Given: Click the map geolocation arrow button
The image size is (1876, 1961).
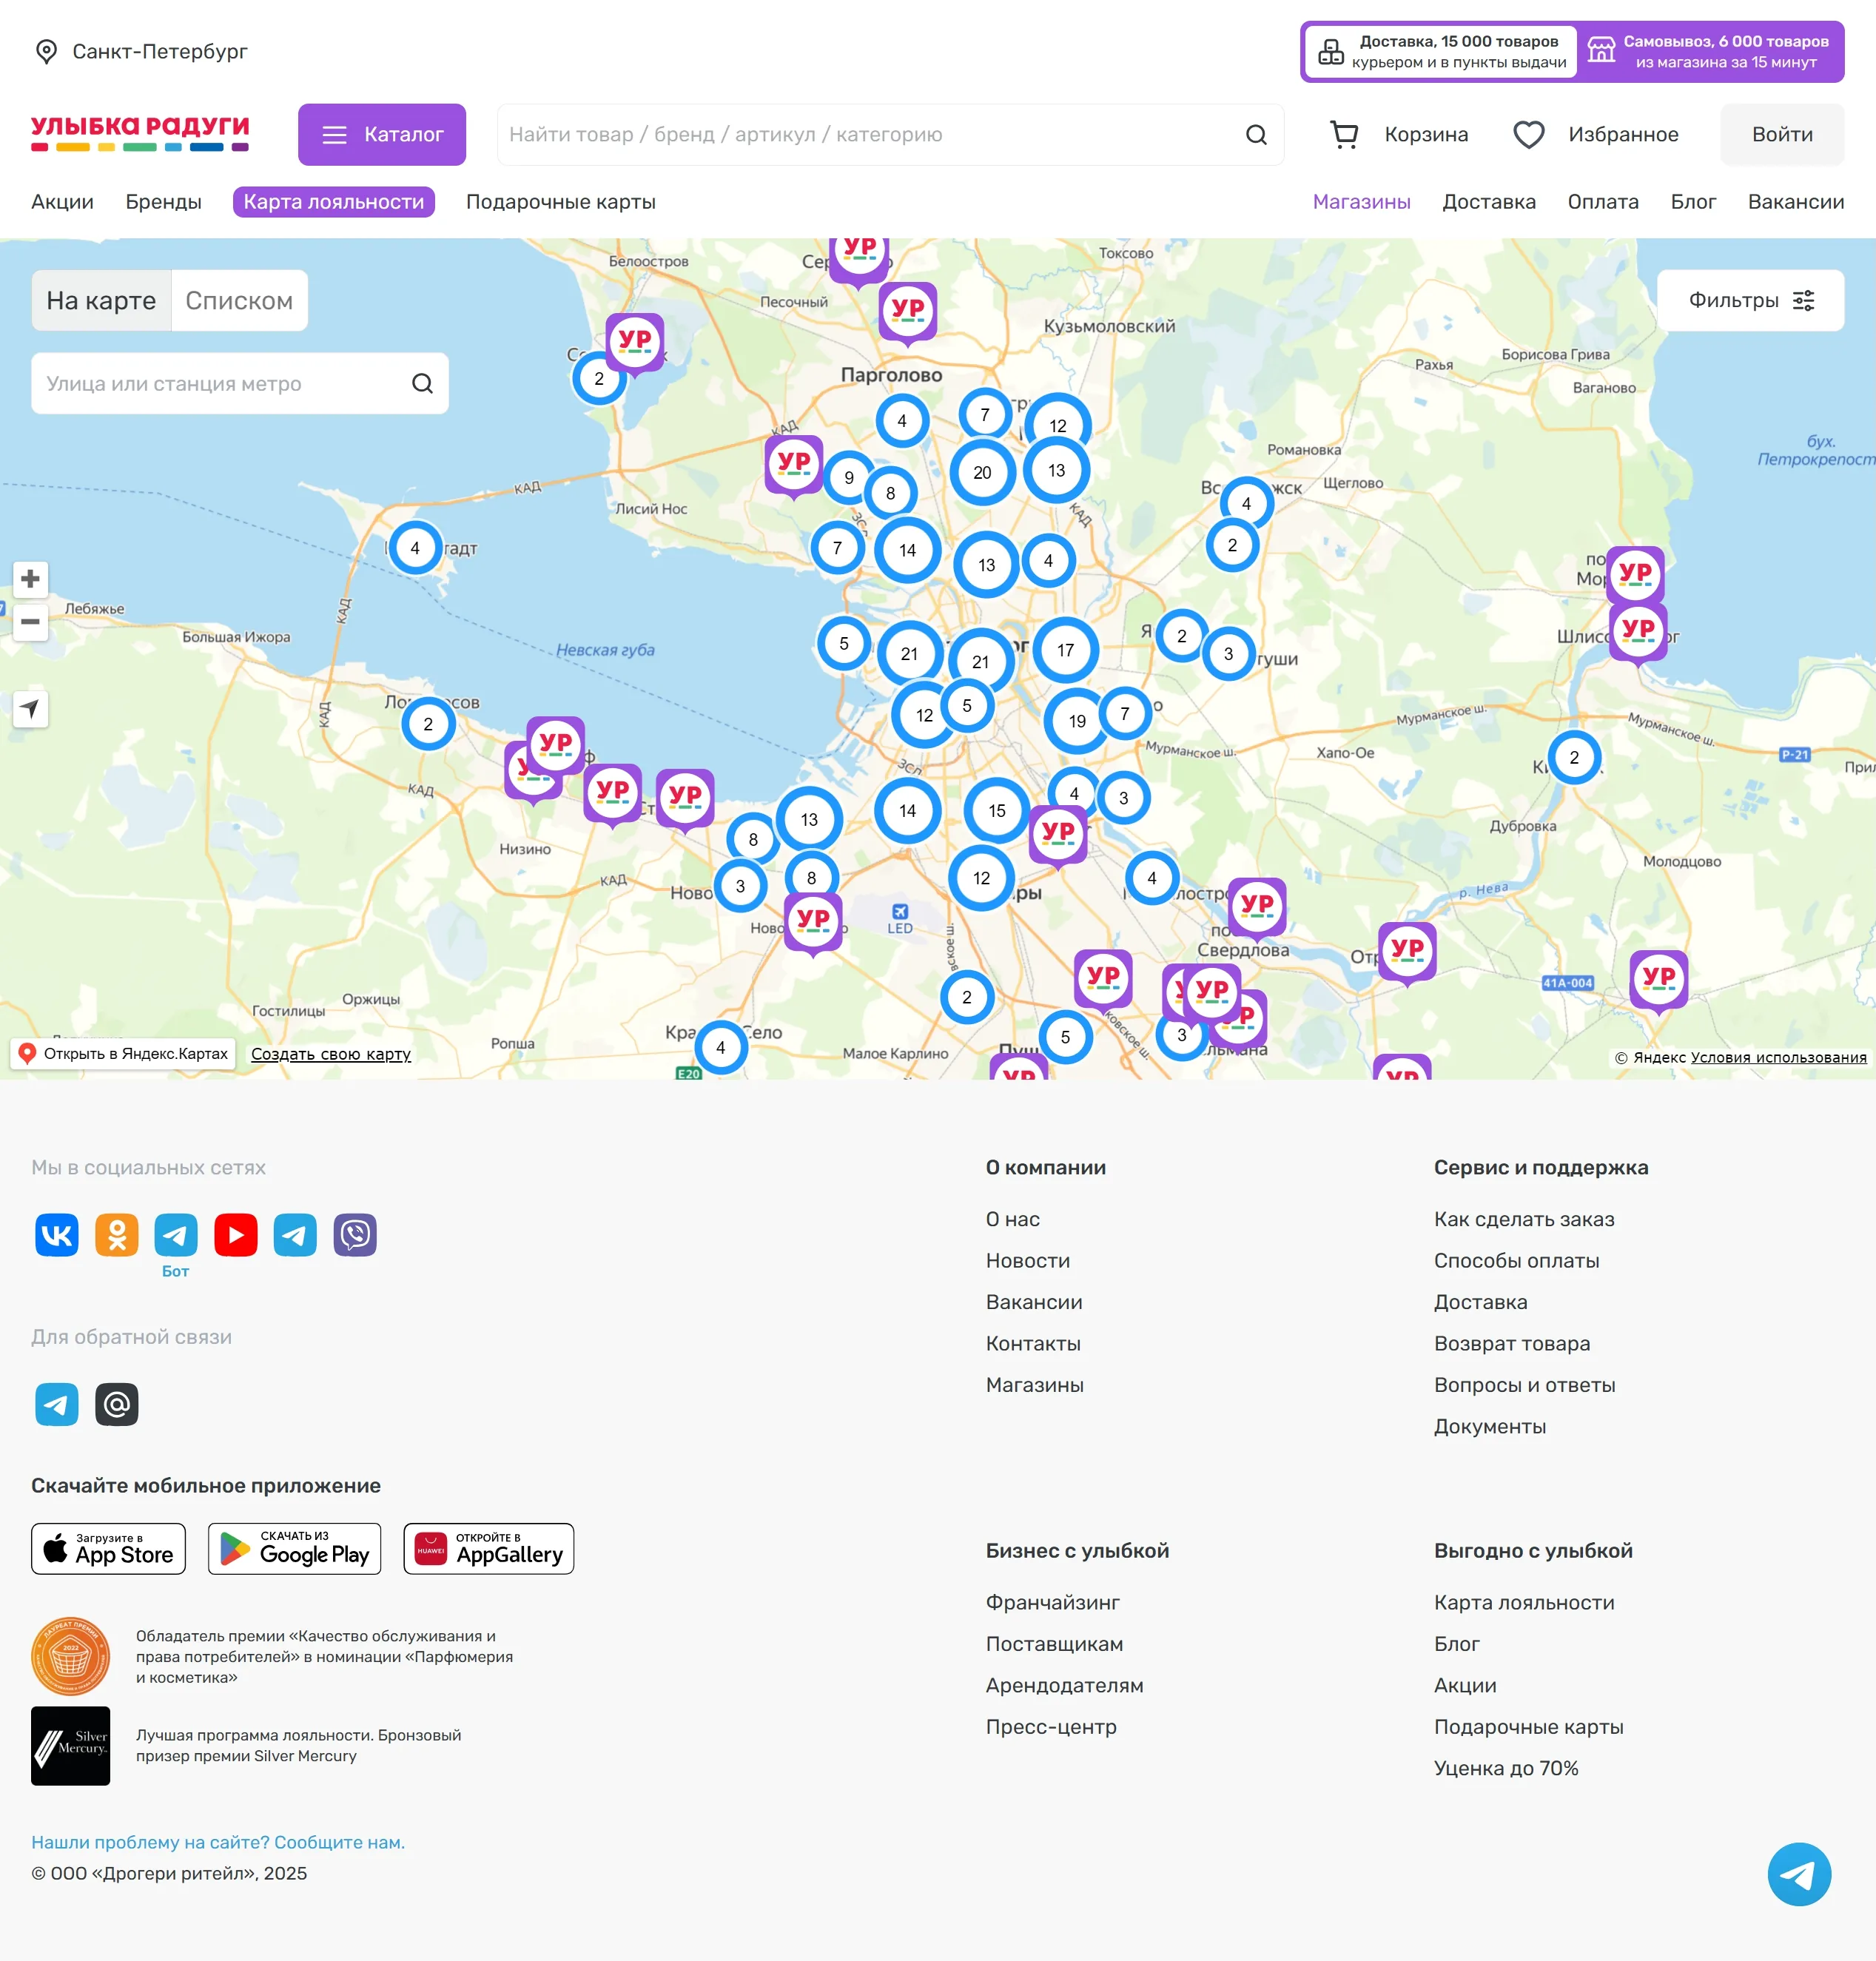Looking at the screenshot, I should coord(30,709).
